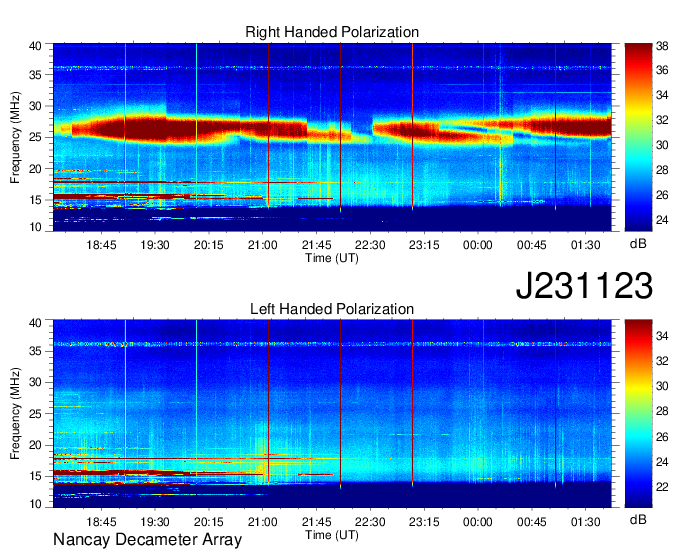Click the "01:30" tick under the Left Handed plot
This screenshot has height=552, width=680.
point(585,522)
